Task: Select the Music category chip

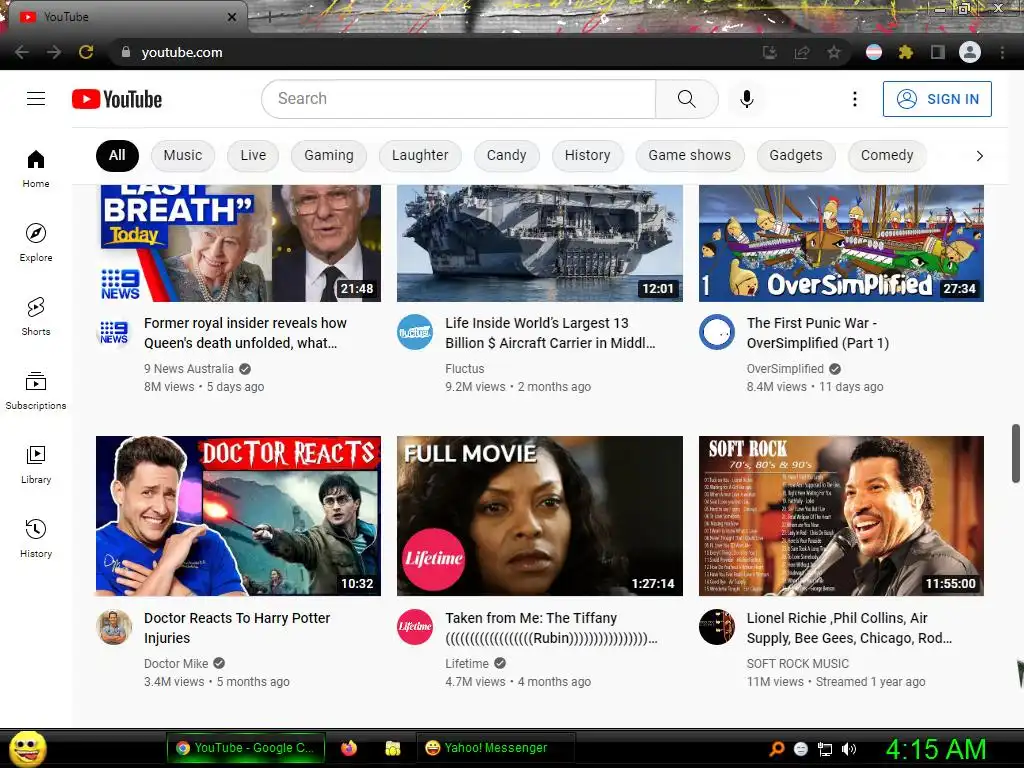Action: click(x=183, y=155)
